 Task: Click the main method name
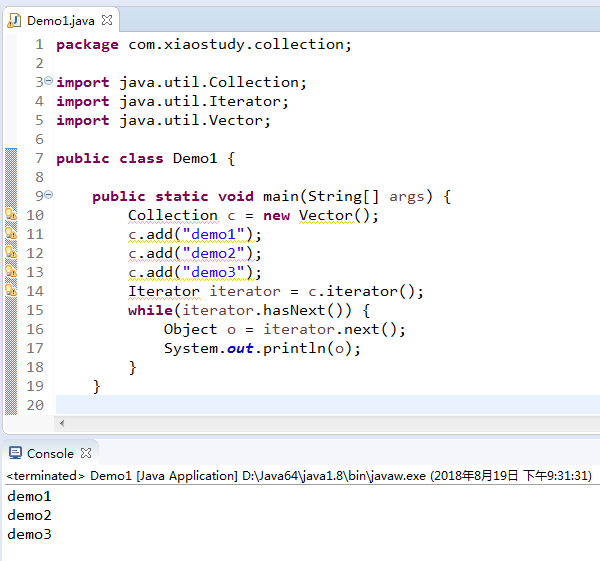tap(280, 196)
